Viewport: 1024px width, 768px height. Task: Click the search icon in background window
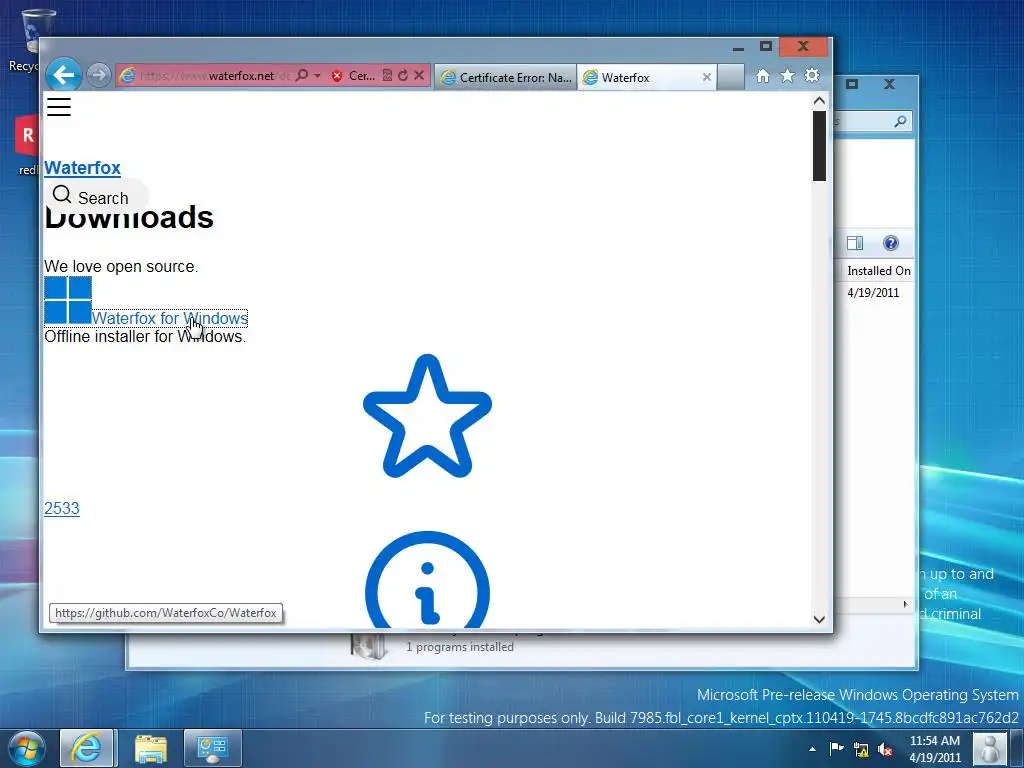(900, 121)
